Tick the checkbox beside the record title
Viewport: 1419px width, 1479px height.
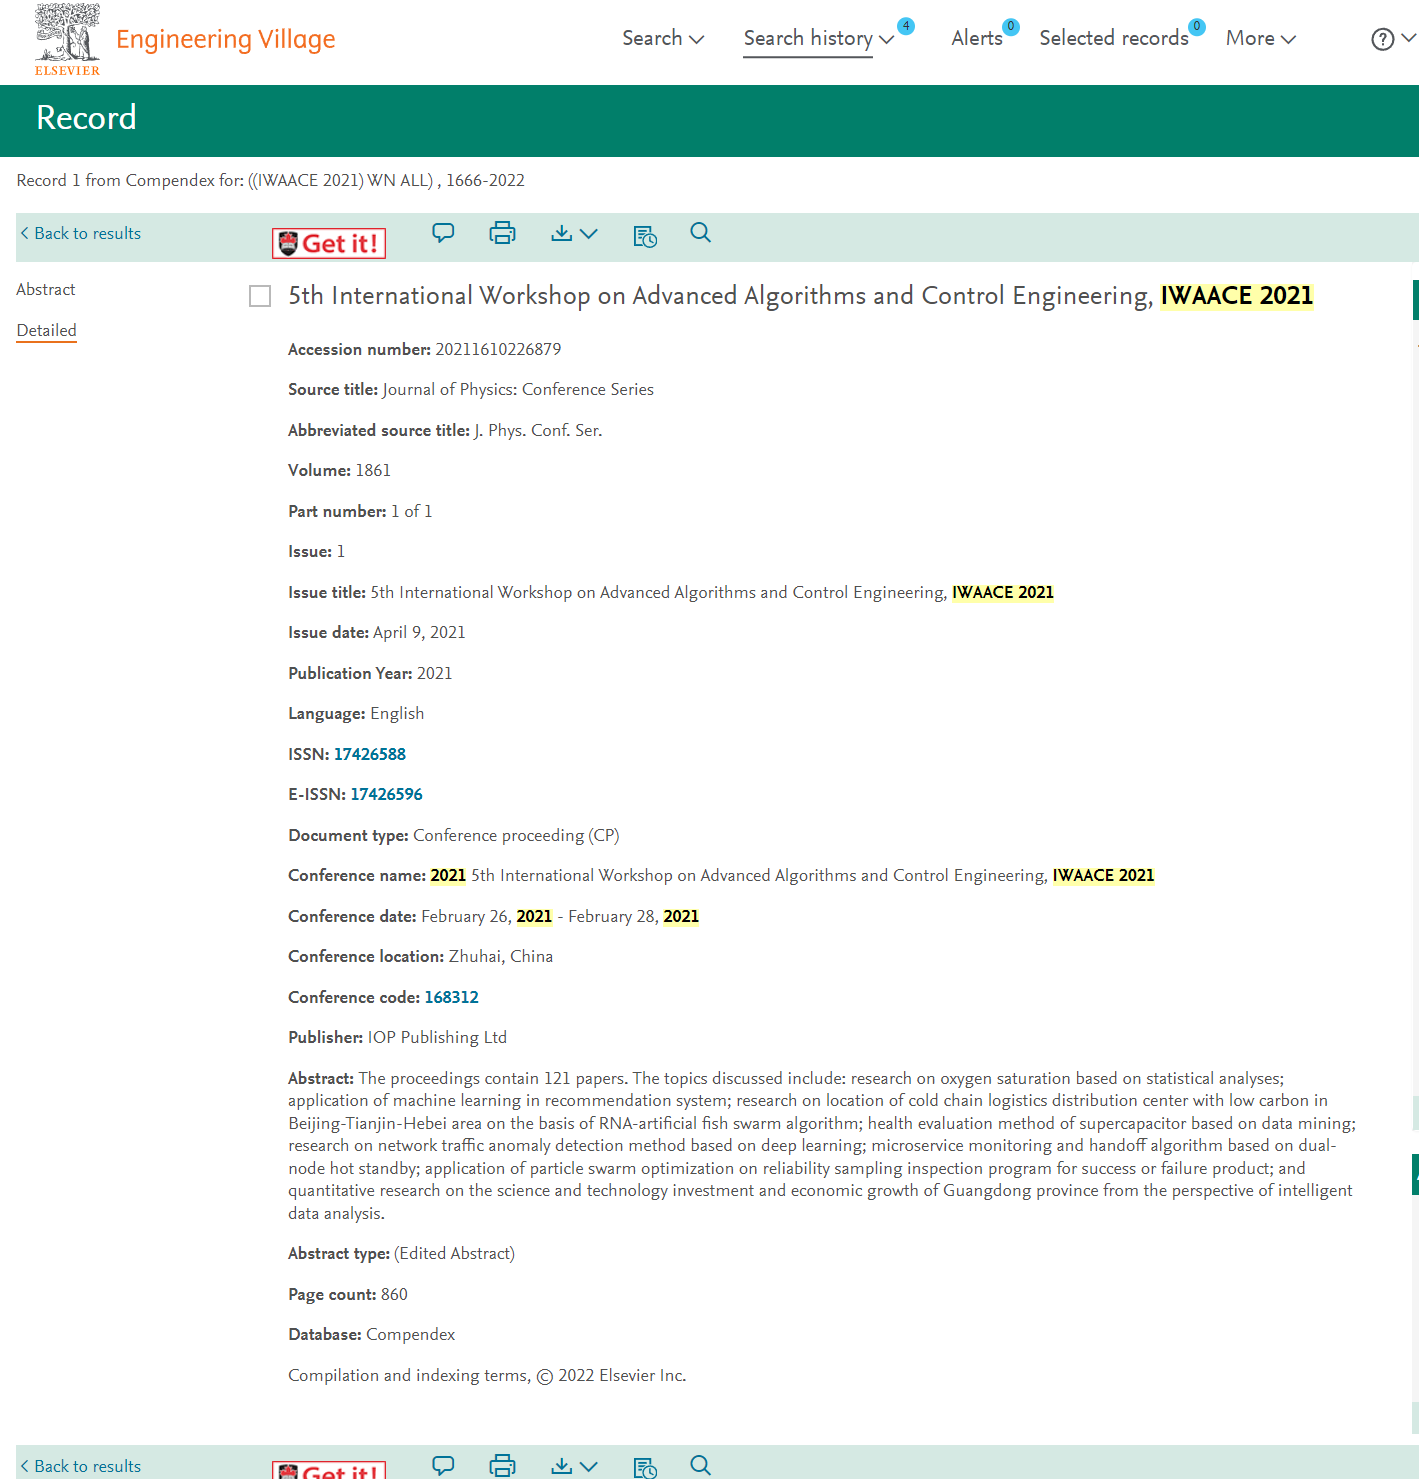pos(260,296)
